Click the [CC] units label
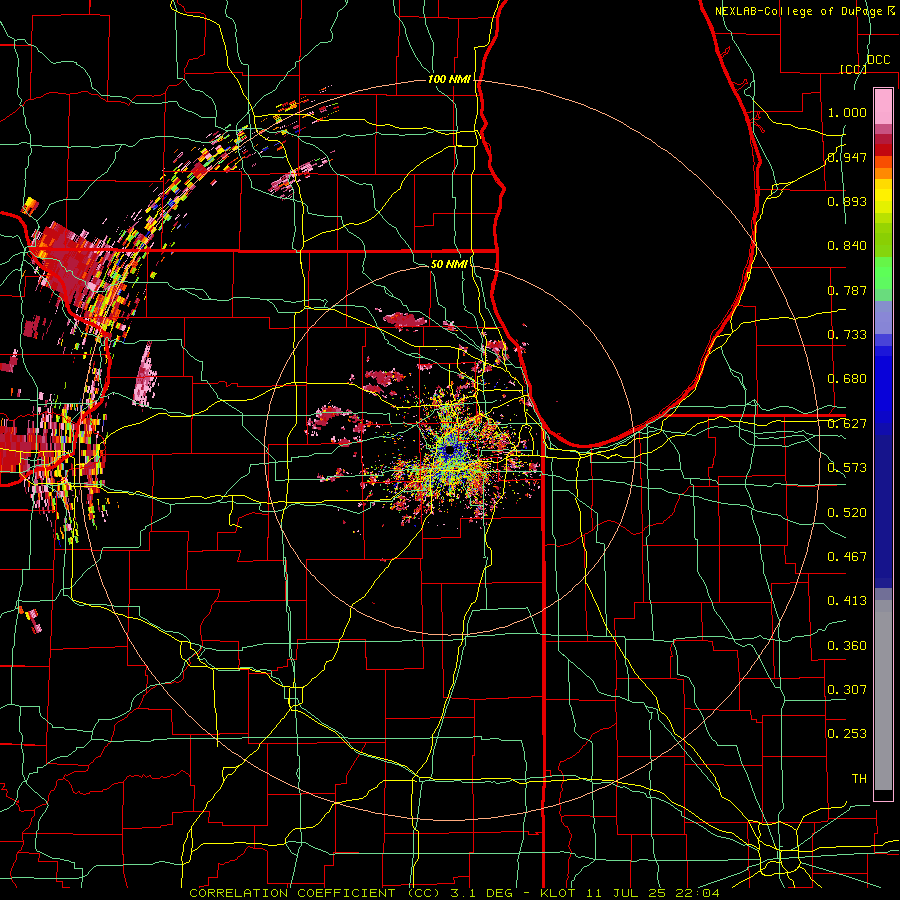Image resolution: width=900 pixels, height=900 pixels. pos(853,69)
